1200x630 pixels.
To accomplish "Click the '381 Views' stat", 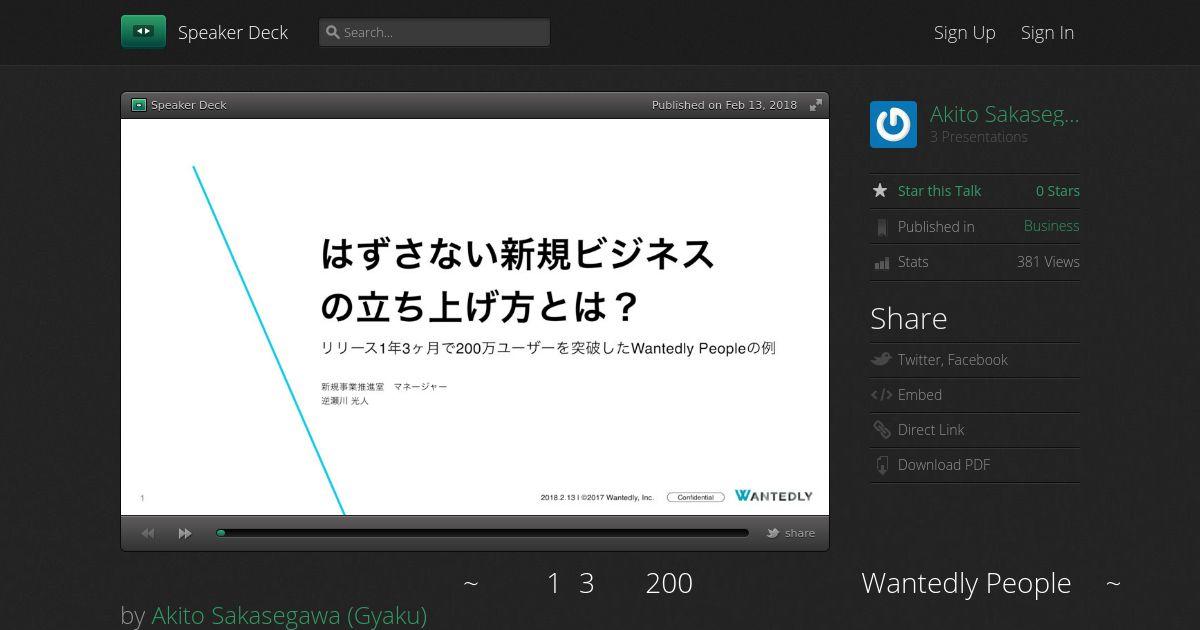I will pos(1048,262).
